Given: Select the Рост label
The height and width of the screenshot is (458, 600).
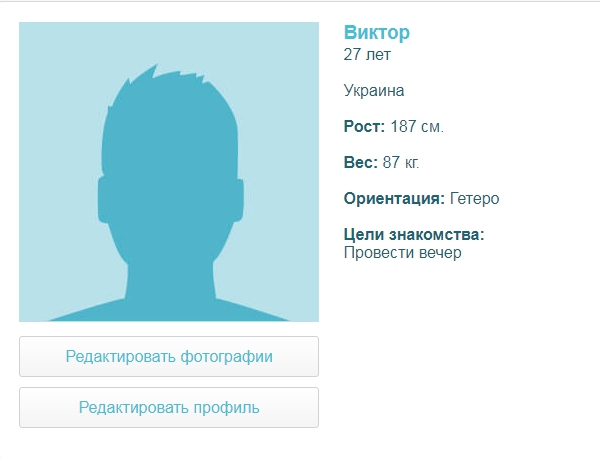Looking at the screenshot, I should [364, 126].
